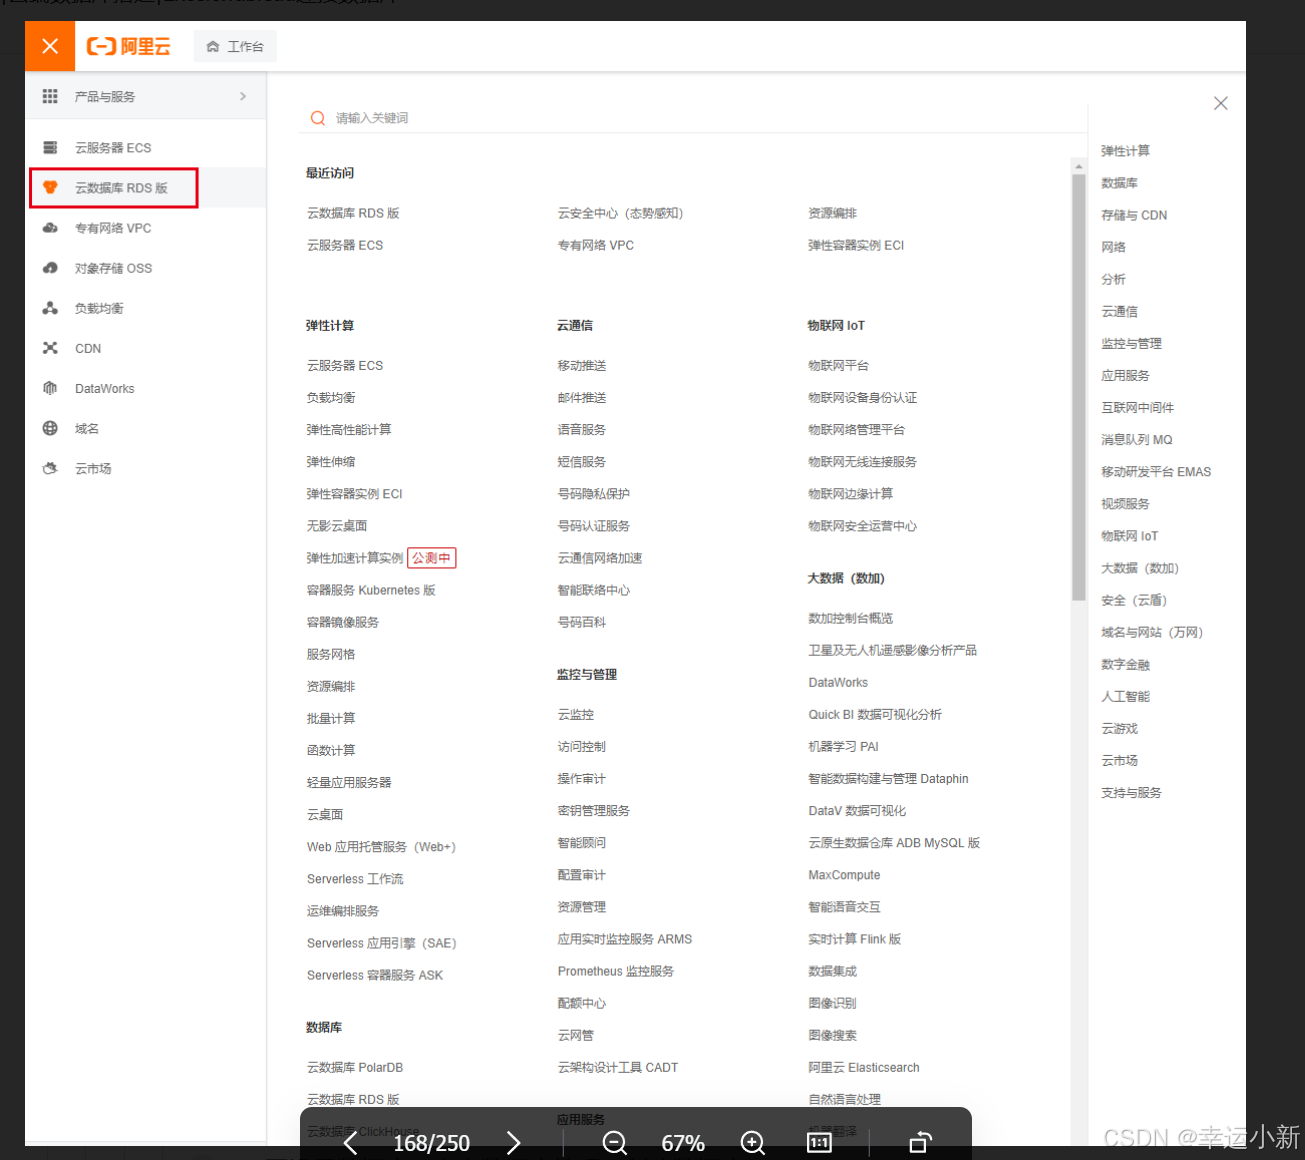The width and height of the screenshot is (1305, 1160).
Task: Jump to 存储与 CDN category
Action: (1134, 215)
